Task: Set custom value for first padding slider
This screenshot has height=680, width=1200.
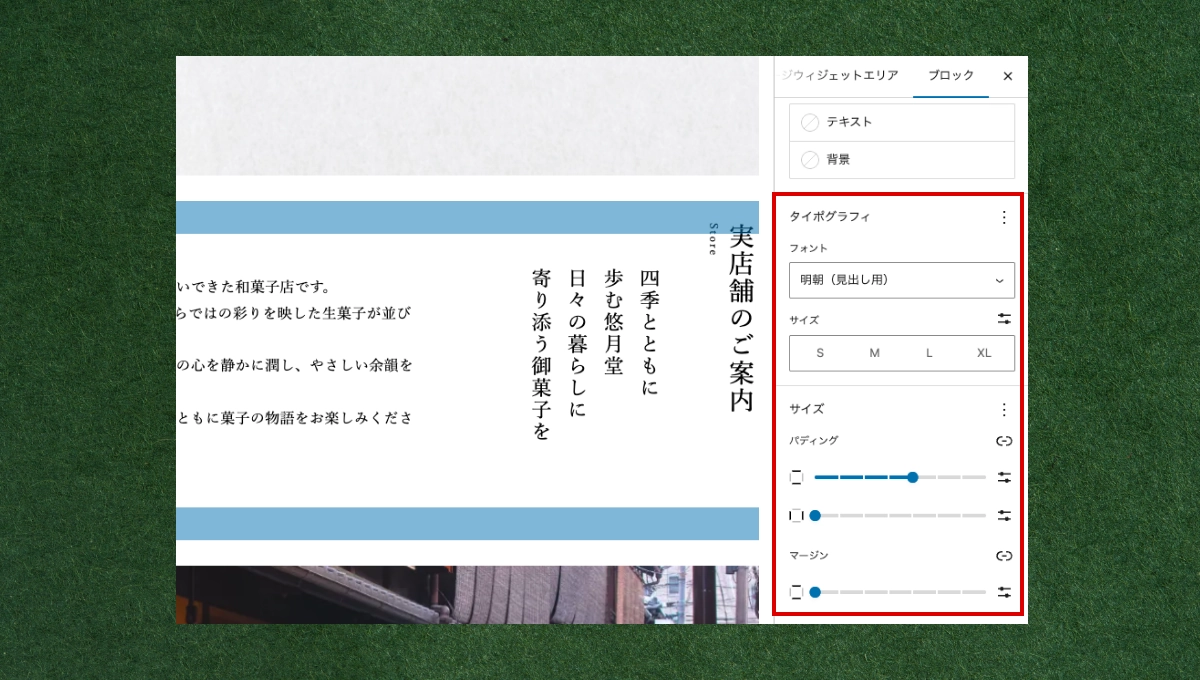Action: (x=1004, y=478)
